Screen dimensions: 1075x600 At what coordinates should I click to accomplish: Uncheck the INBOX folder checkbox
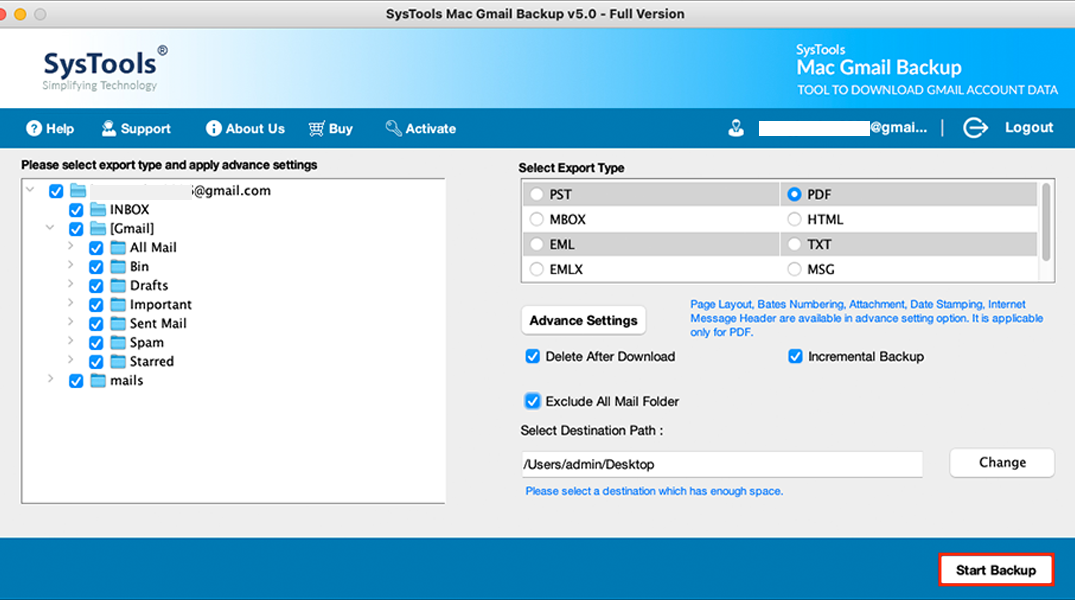(76, 210)
